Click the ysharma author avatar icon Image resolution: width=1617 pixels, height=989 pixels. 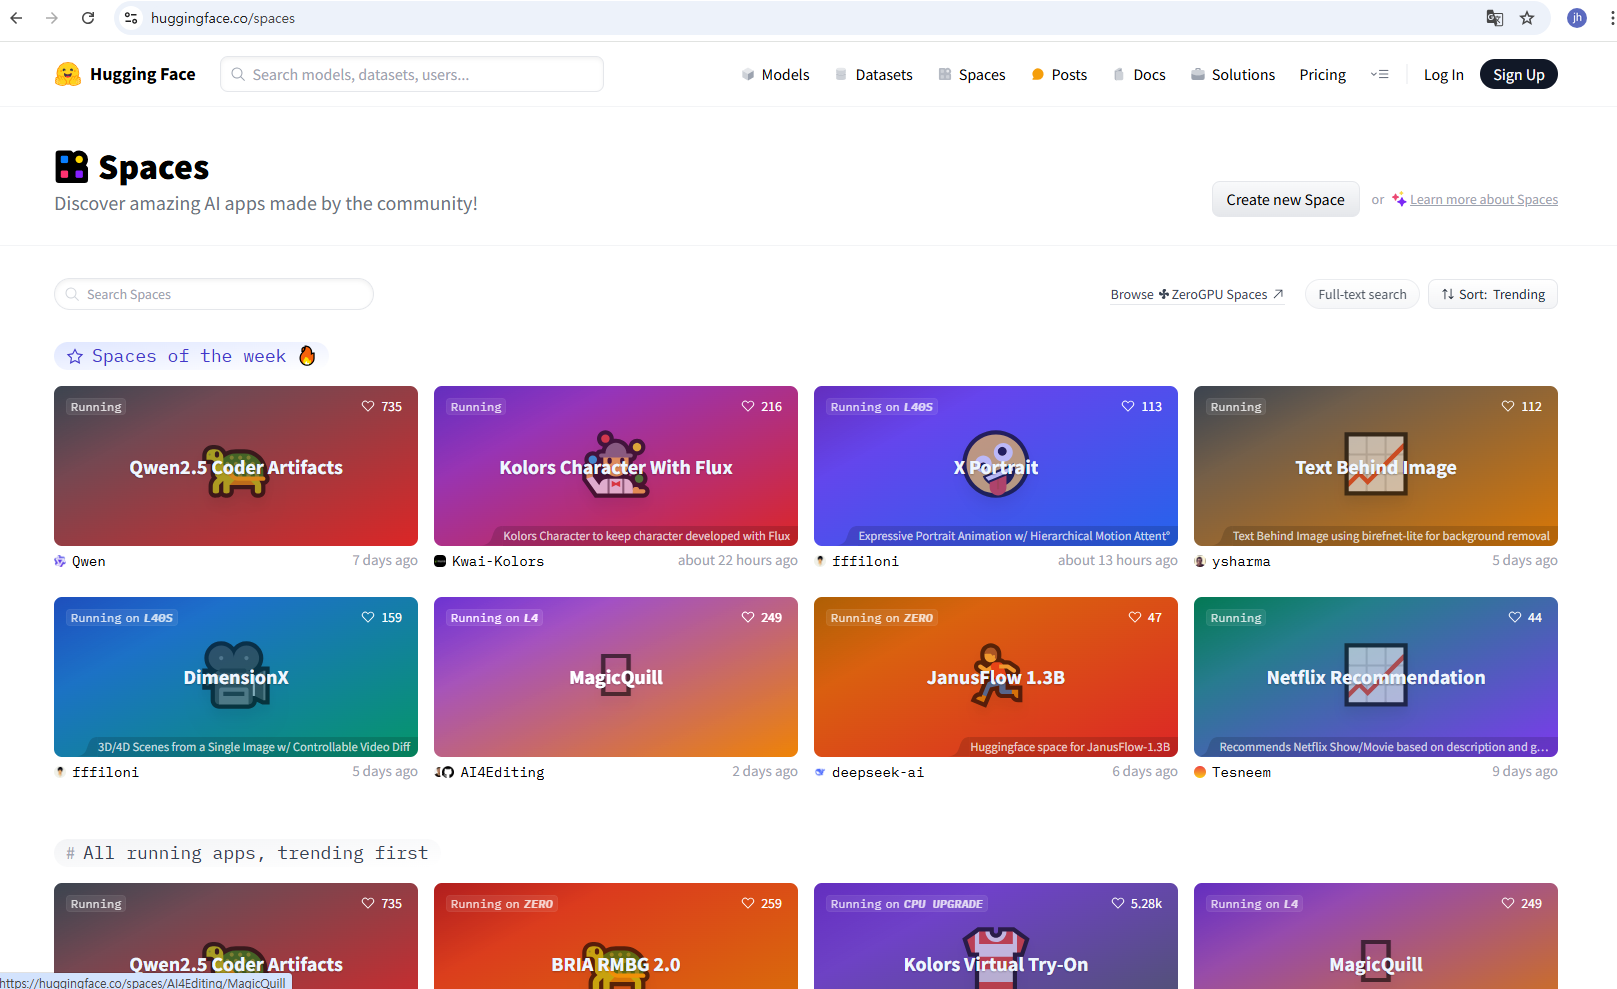[1200, 561]
